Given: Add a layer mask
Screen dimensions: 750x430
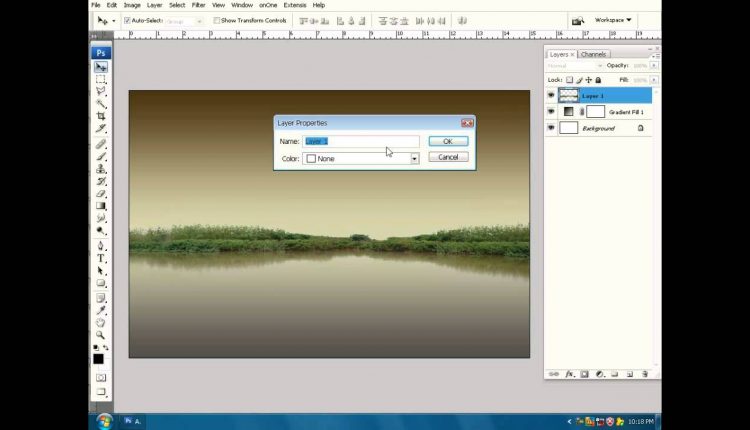Looking at the screenshot, I should coord(585,374).
